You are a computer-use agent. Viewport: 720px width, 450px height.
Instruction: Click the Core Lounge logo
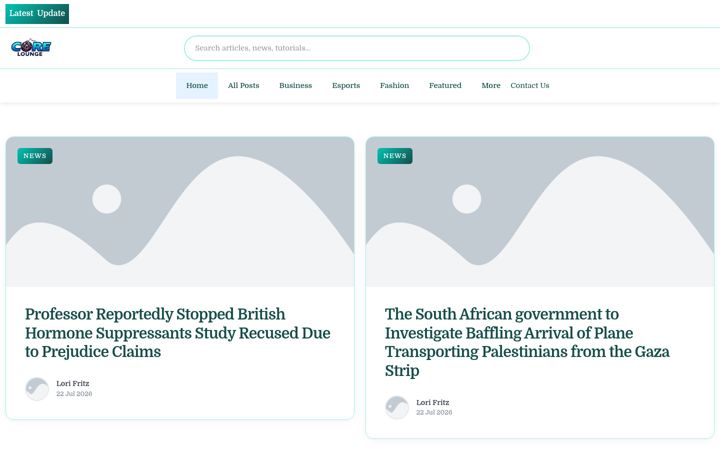coord(31,47)
